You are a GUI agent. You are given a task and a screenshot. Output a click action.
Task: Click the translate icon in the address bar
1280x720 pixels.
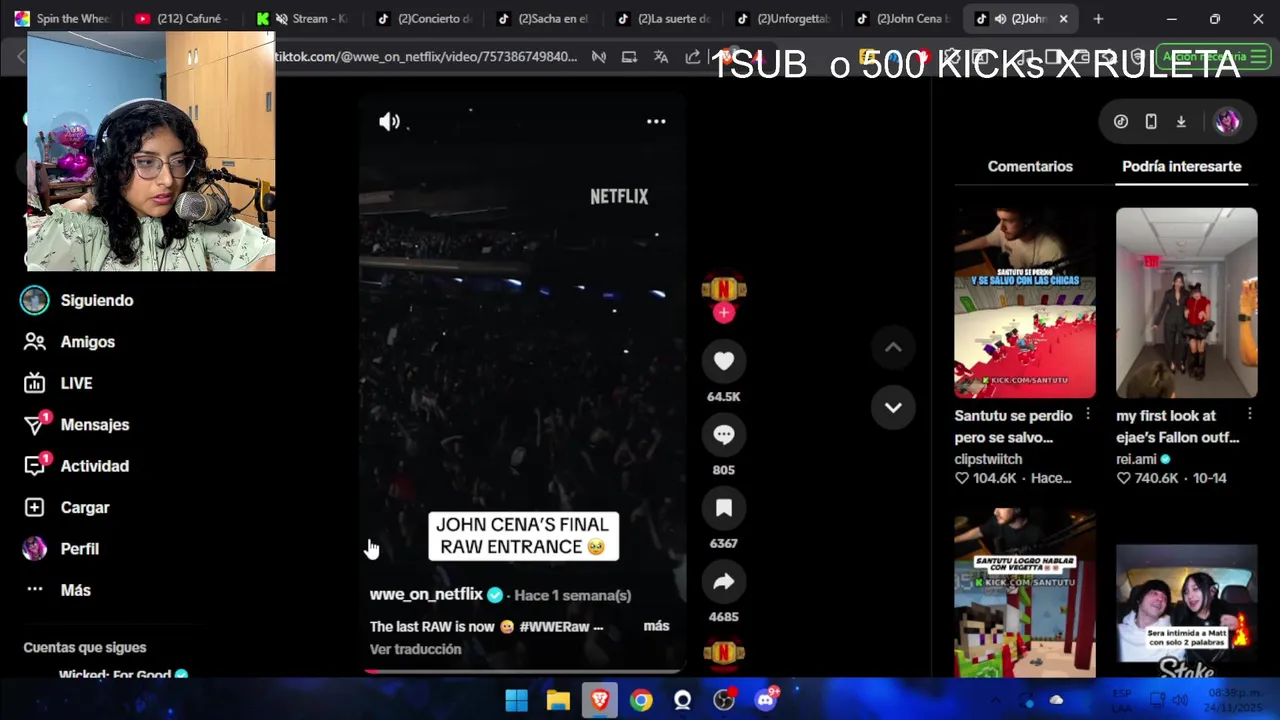[661, 57]
